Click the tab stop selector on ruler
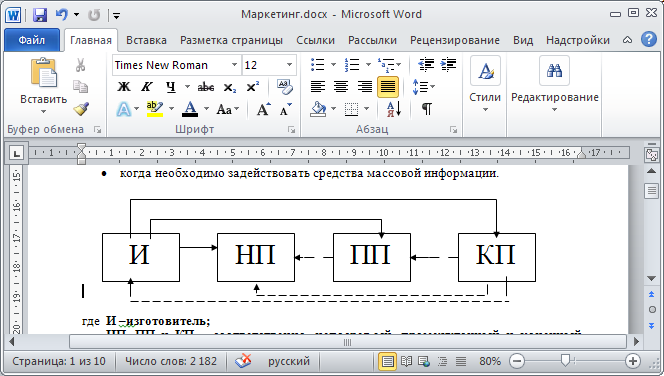 pyautogui.click(x=17, y=153)
